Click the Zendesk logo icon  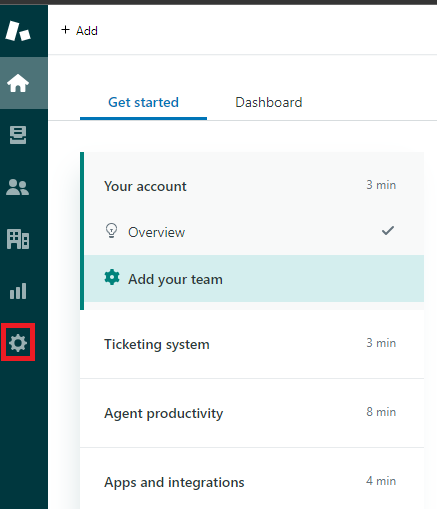pyautogui.click(x=18, y=31)
